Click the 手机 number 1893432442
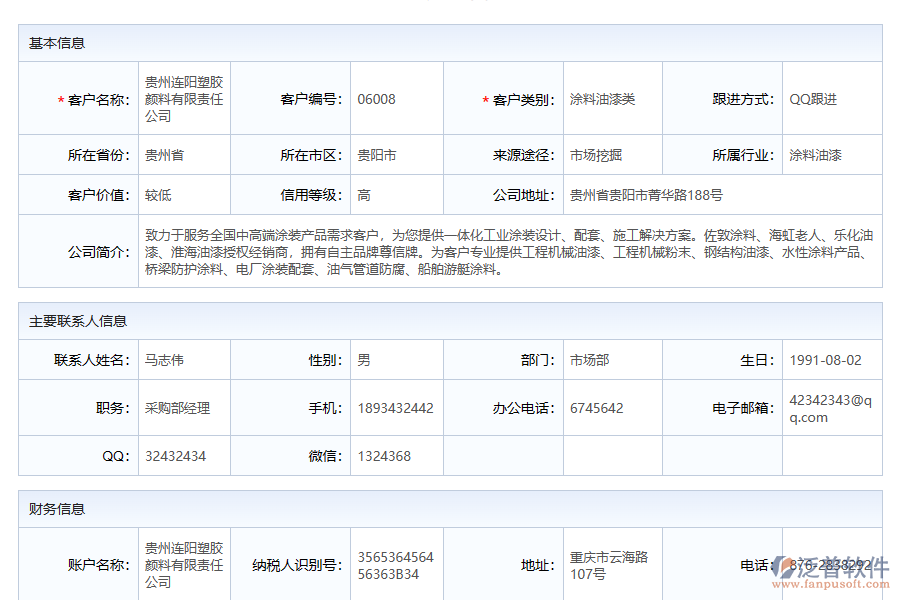The height and width of the screenshot is (600, 900). coord(395,408)
